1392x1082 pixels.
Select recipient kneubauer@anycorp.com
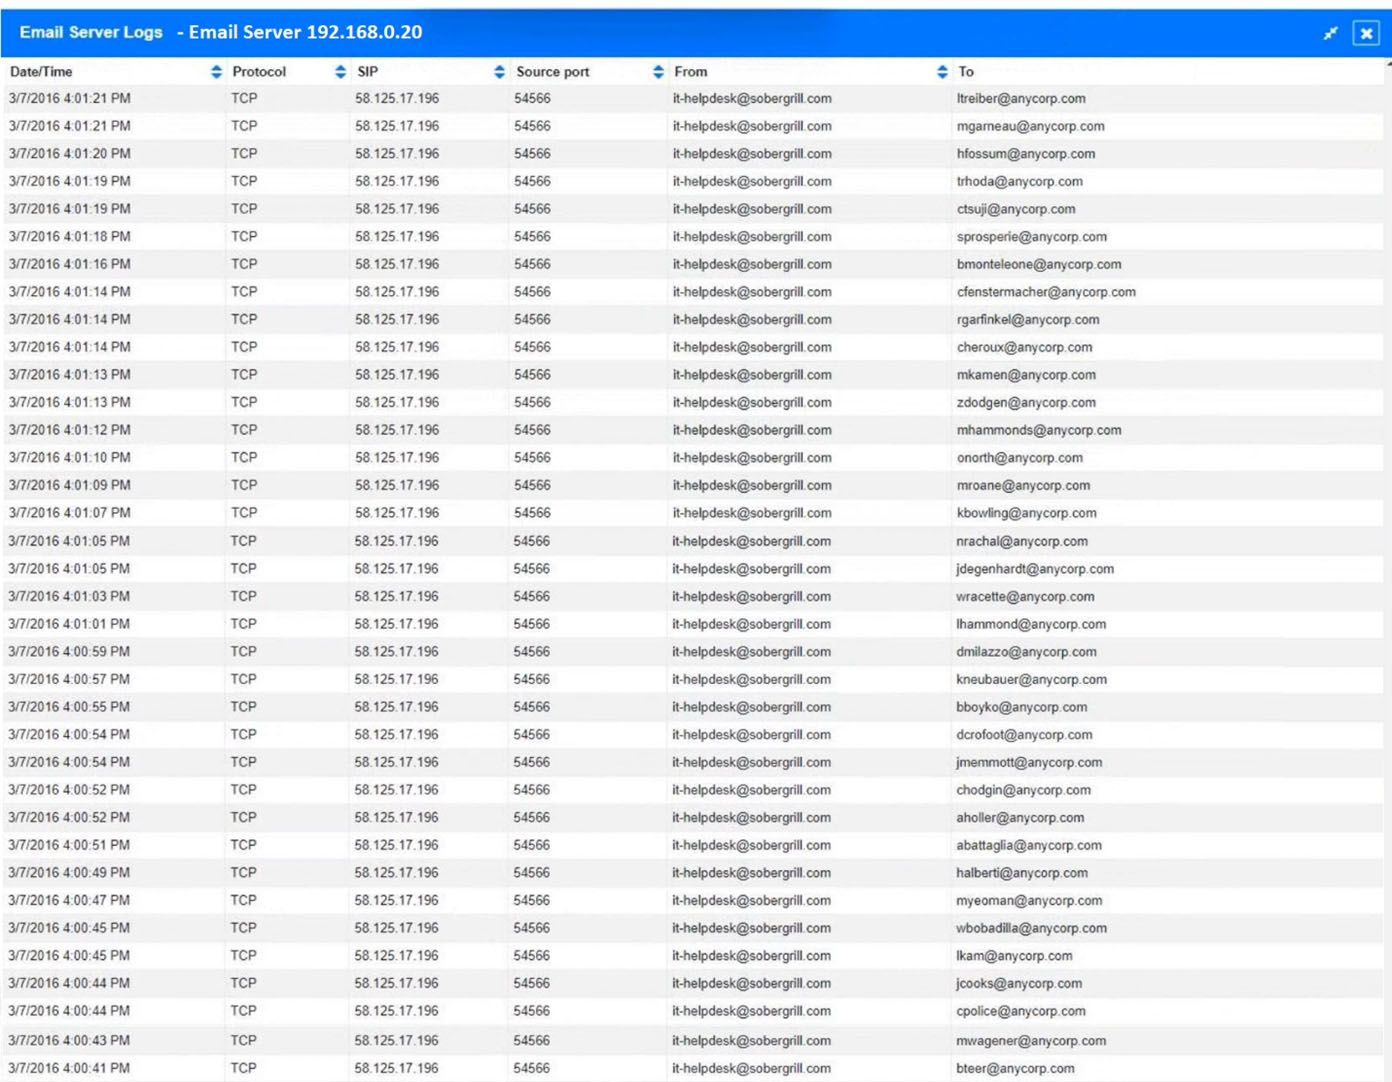point(1032,680)
